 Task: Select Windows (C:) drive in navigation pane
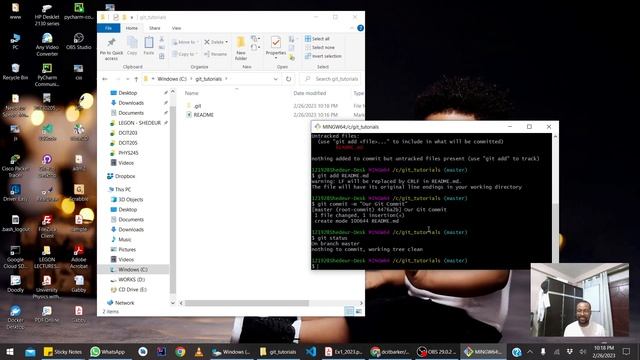133,269
